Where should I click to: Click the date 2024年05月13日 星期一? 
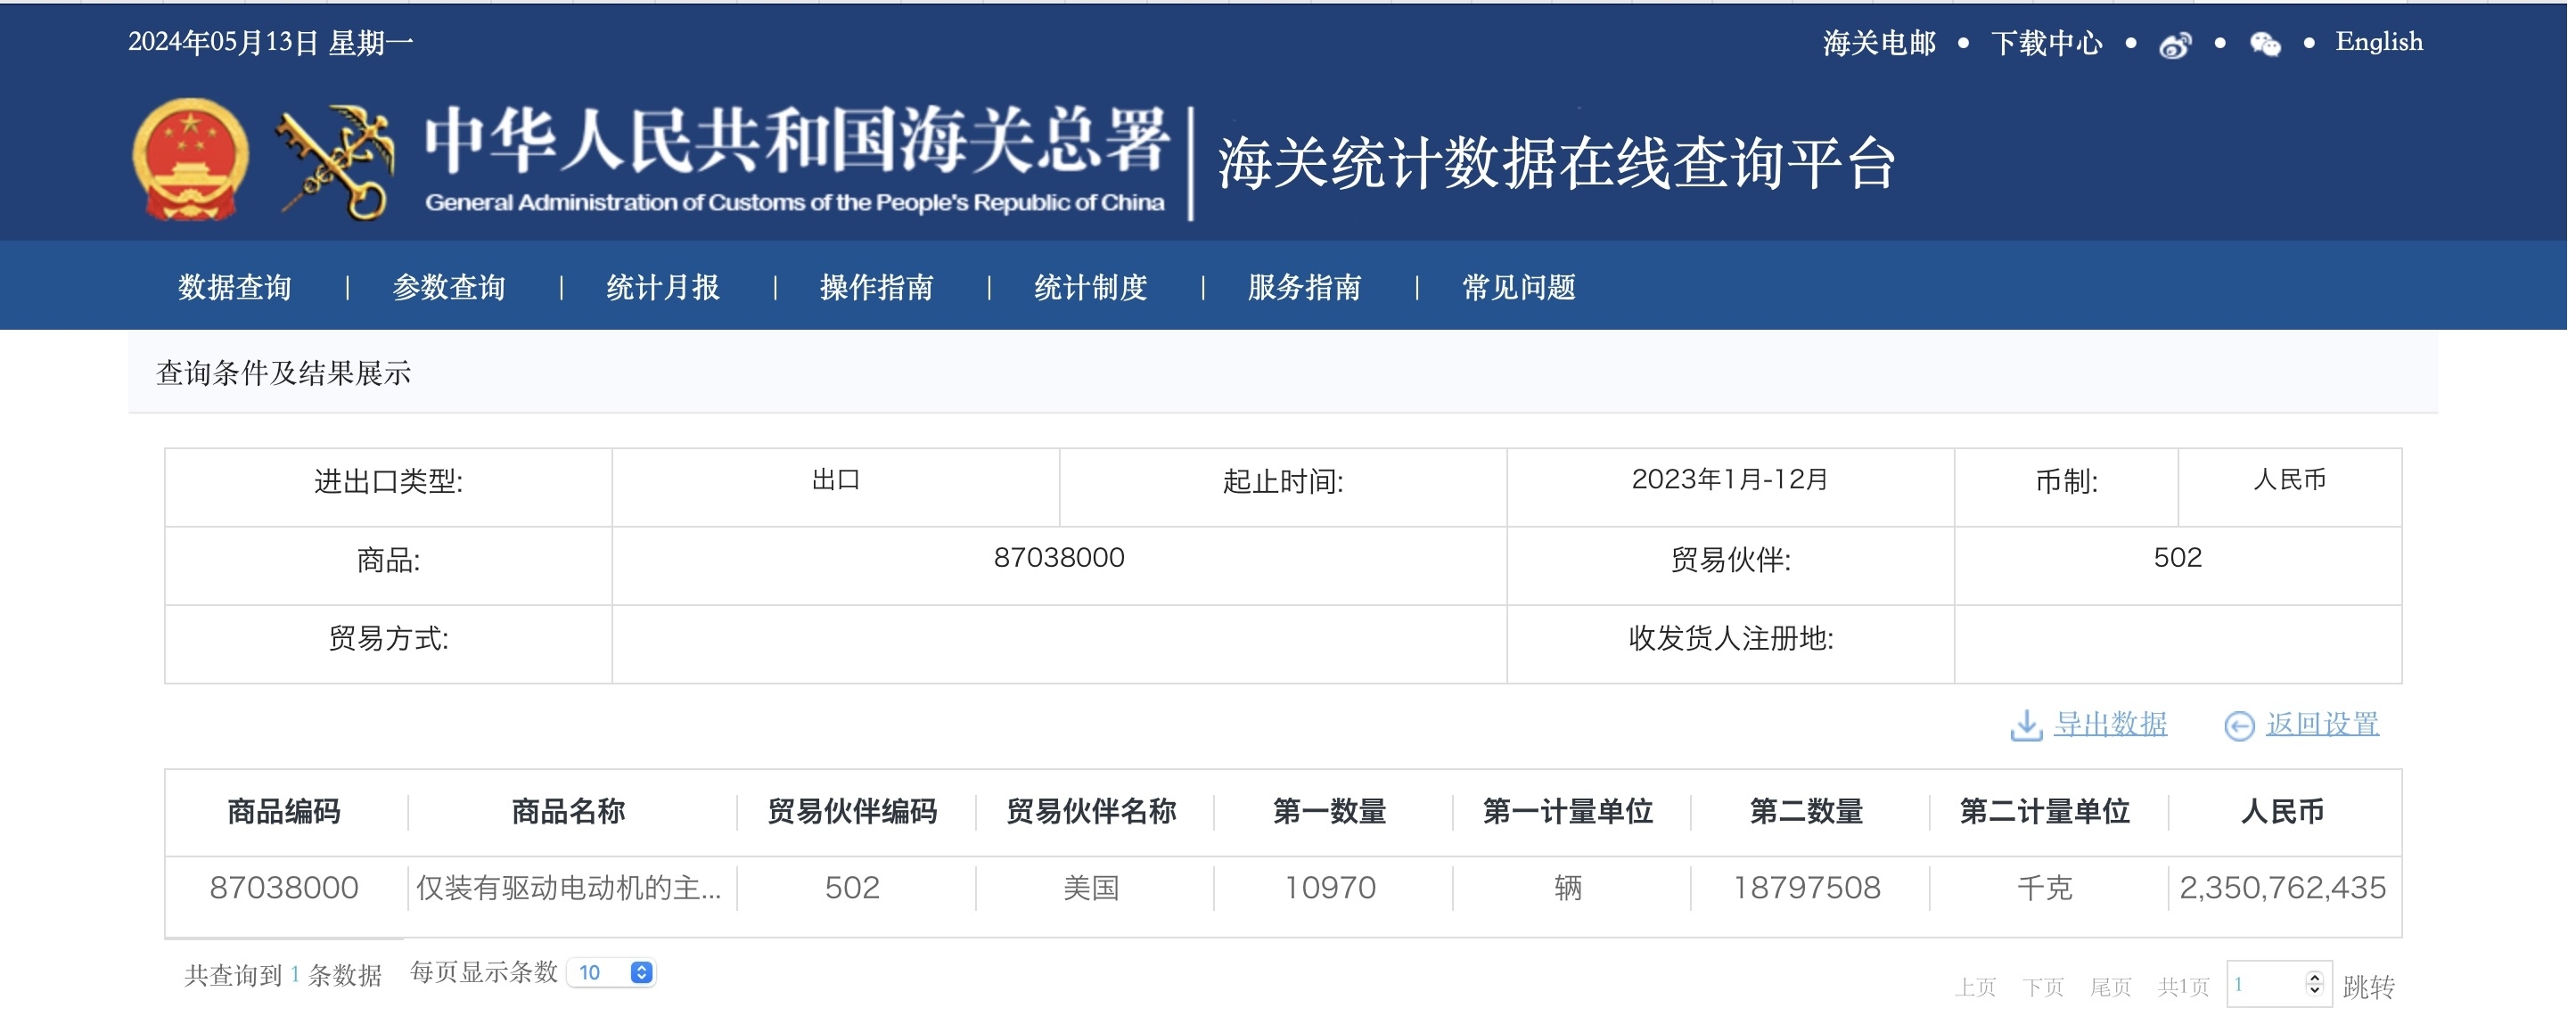tap(271, 43)
